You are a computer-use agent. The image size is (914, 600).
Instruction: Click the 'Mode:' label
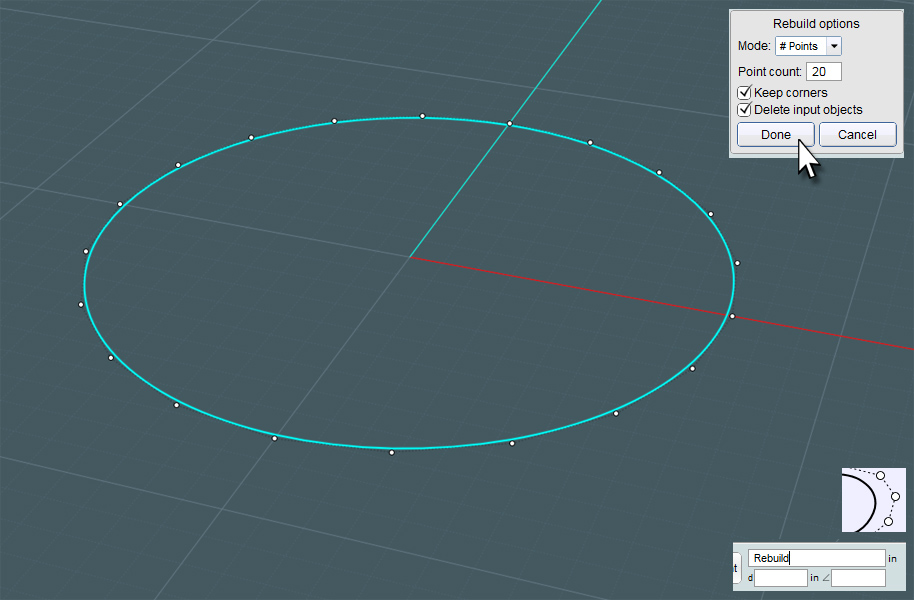click(x=754, y=46)
